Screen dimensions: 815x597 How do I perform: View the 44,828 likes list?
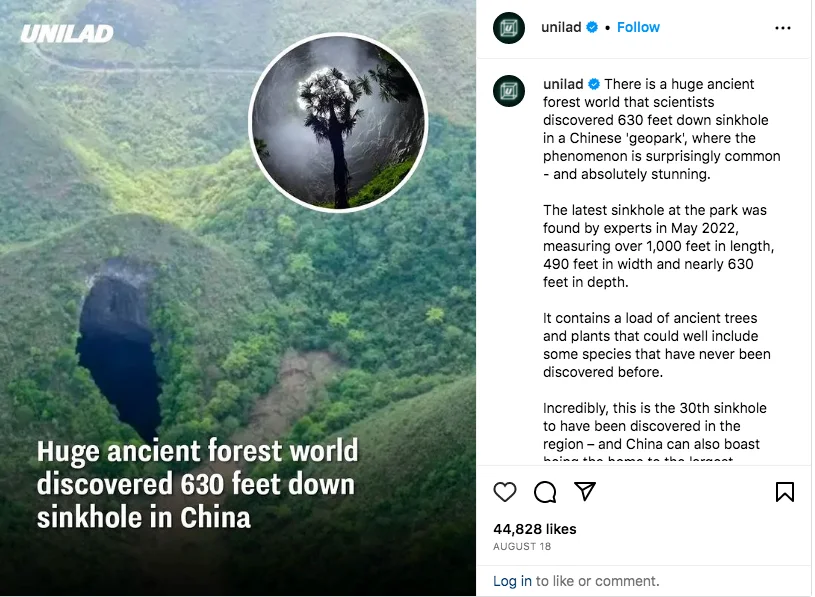click(x=535, y=529)
